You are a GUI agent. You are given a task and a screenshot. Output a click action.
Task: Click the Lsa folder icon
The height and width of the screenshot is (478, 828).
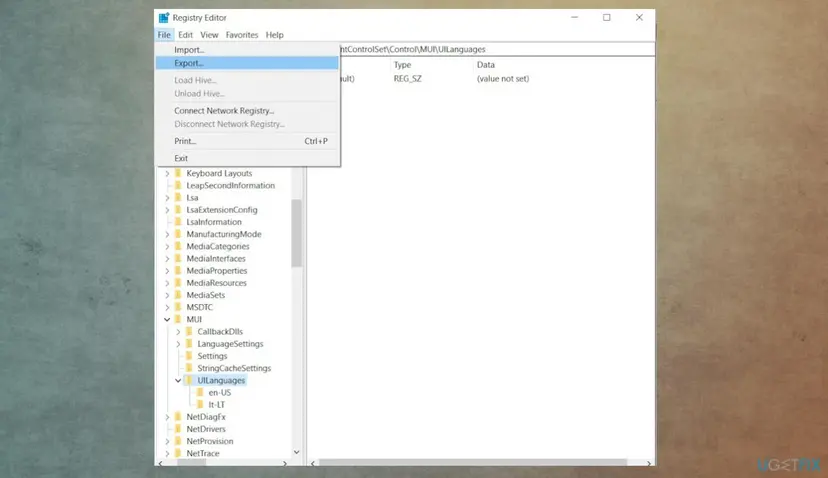click(178, 198)
